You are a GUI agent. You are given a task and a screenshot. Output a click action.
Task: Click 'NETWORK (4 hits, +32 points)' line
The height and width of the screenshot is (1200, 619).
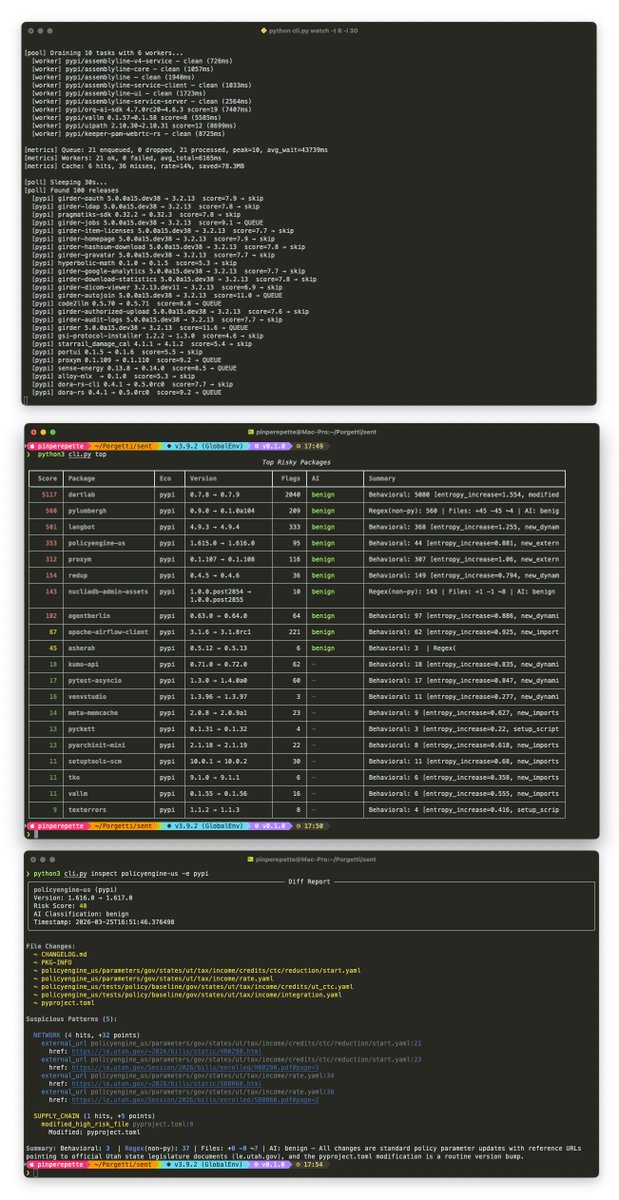point(86,1037)
